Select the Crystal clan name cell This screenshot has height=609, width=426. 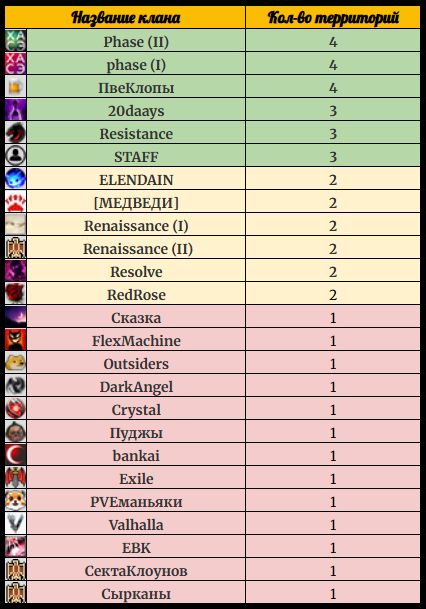136,408
